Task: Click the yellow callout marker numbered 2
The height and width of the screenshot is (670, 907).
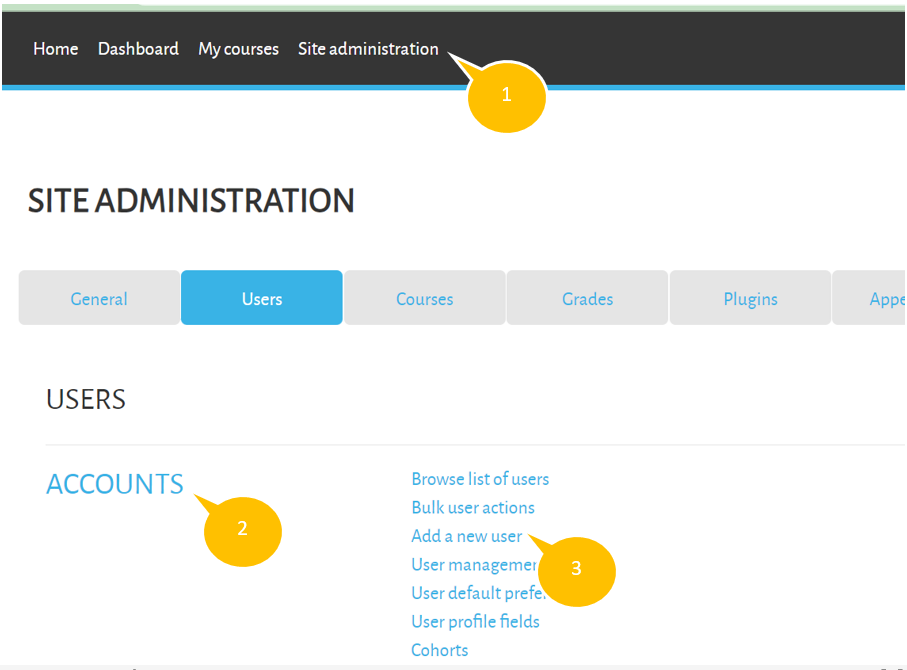Action: click(242, 530)
